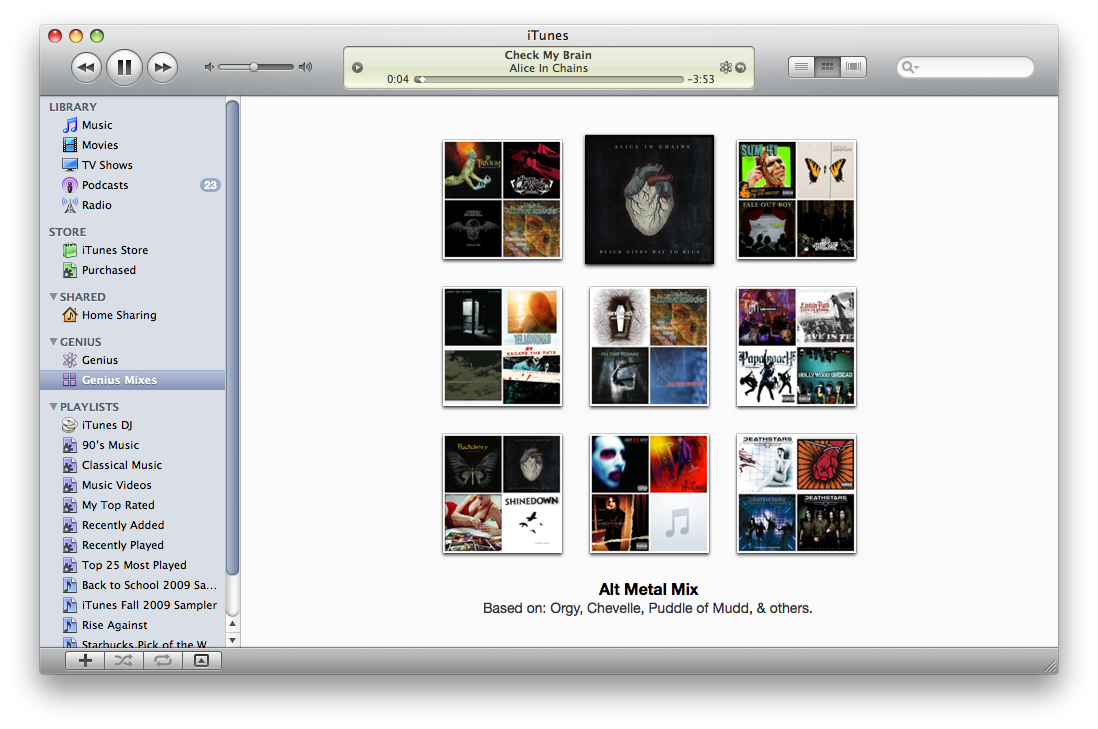Image resolution: width=1098 pixels, height=729 pixels.
Task: Collapse the GENIUS section
Action: [x=53, y=341]
